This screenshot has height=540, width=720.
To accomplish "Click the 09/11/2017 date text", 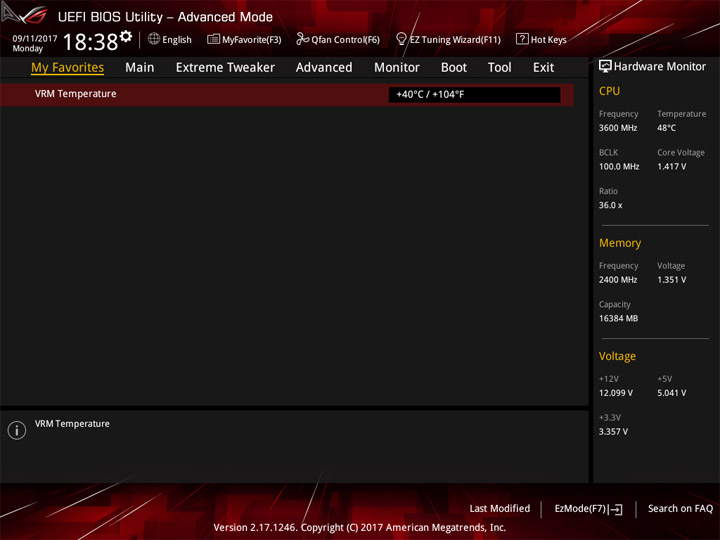I will pyautogui.click(x=35, y=39).
